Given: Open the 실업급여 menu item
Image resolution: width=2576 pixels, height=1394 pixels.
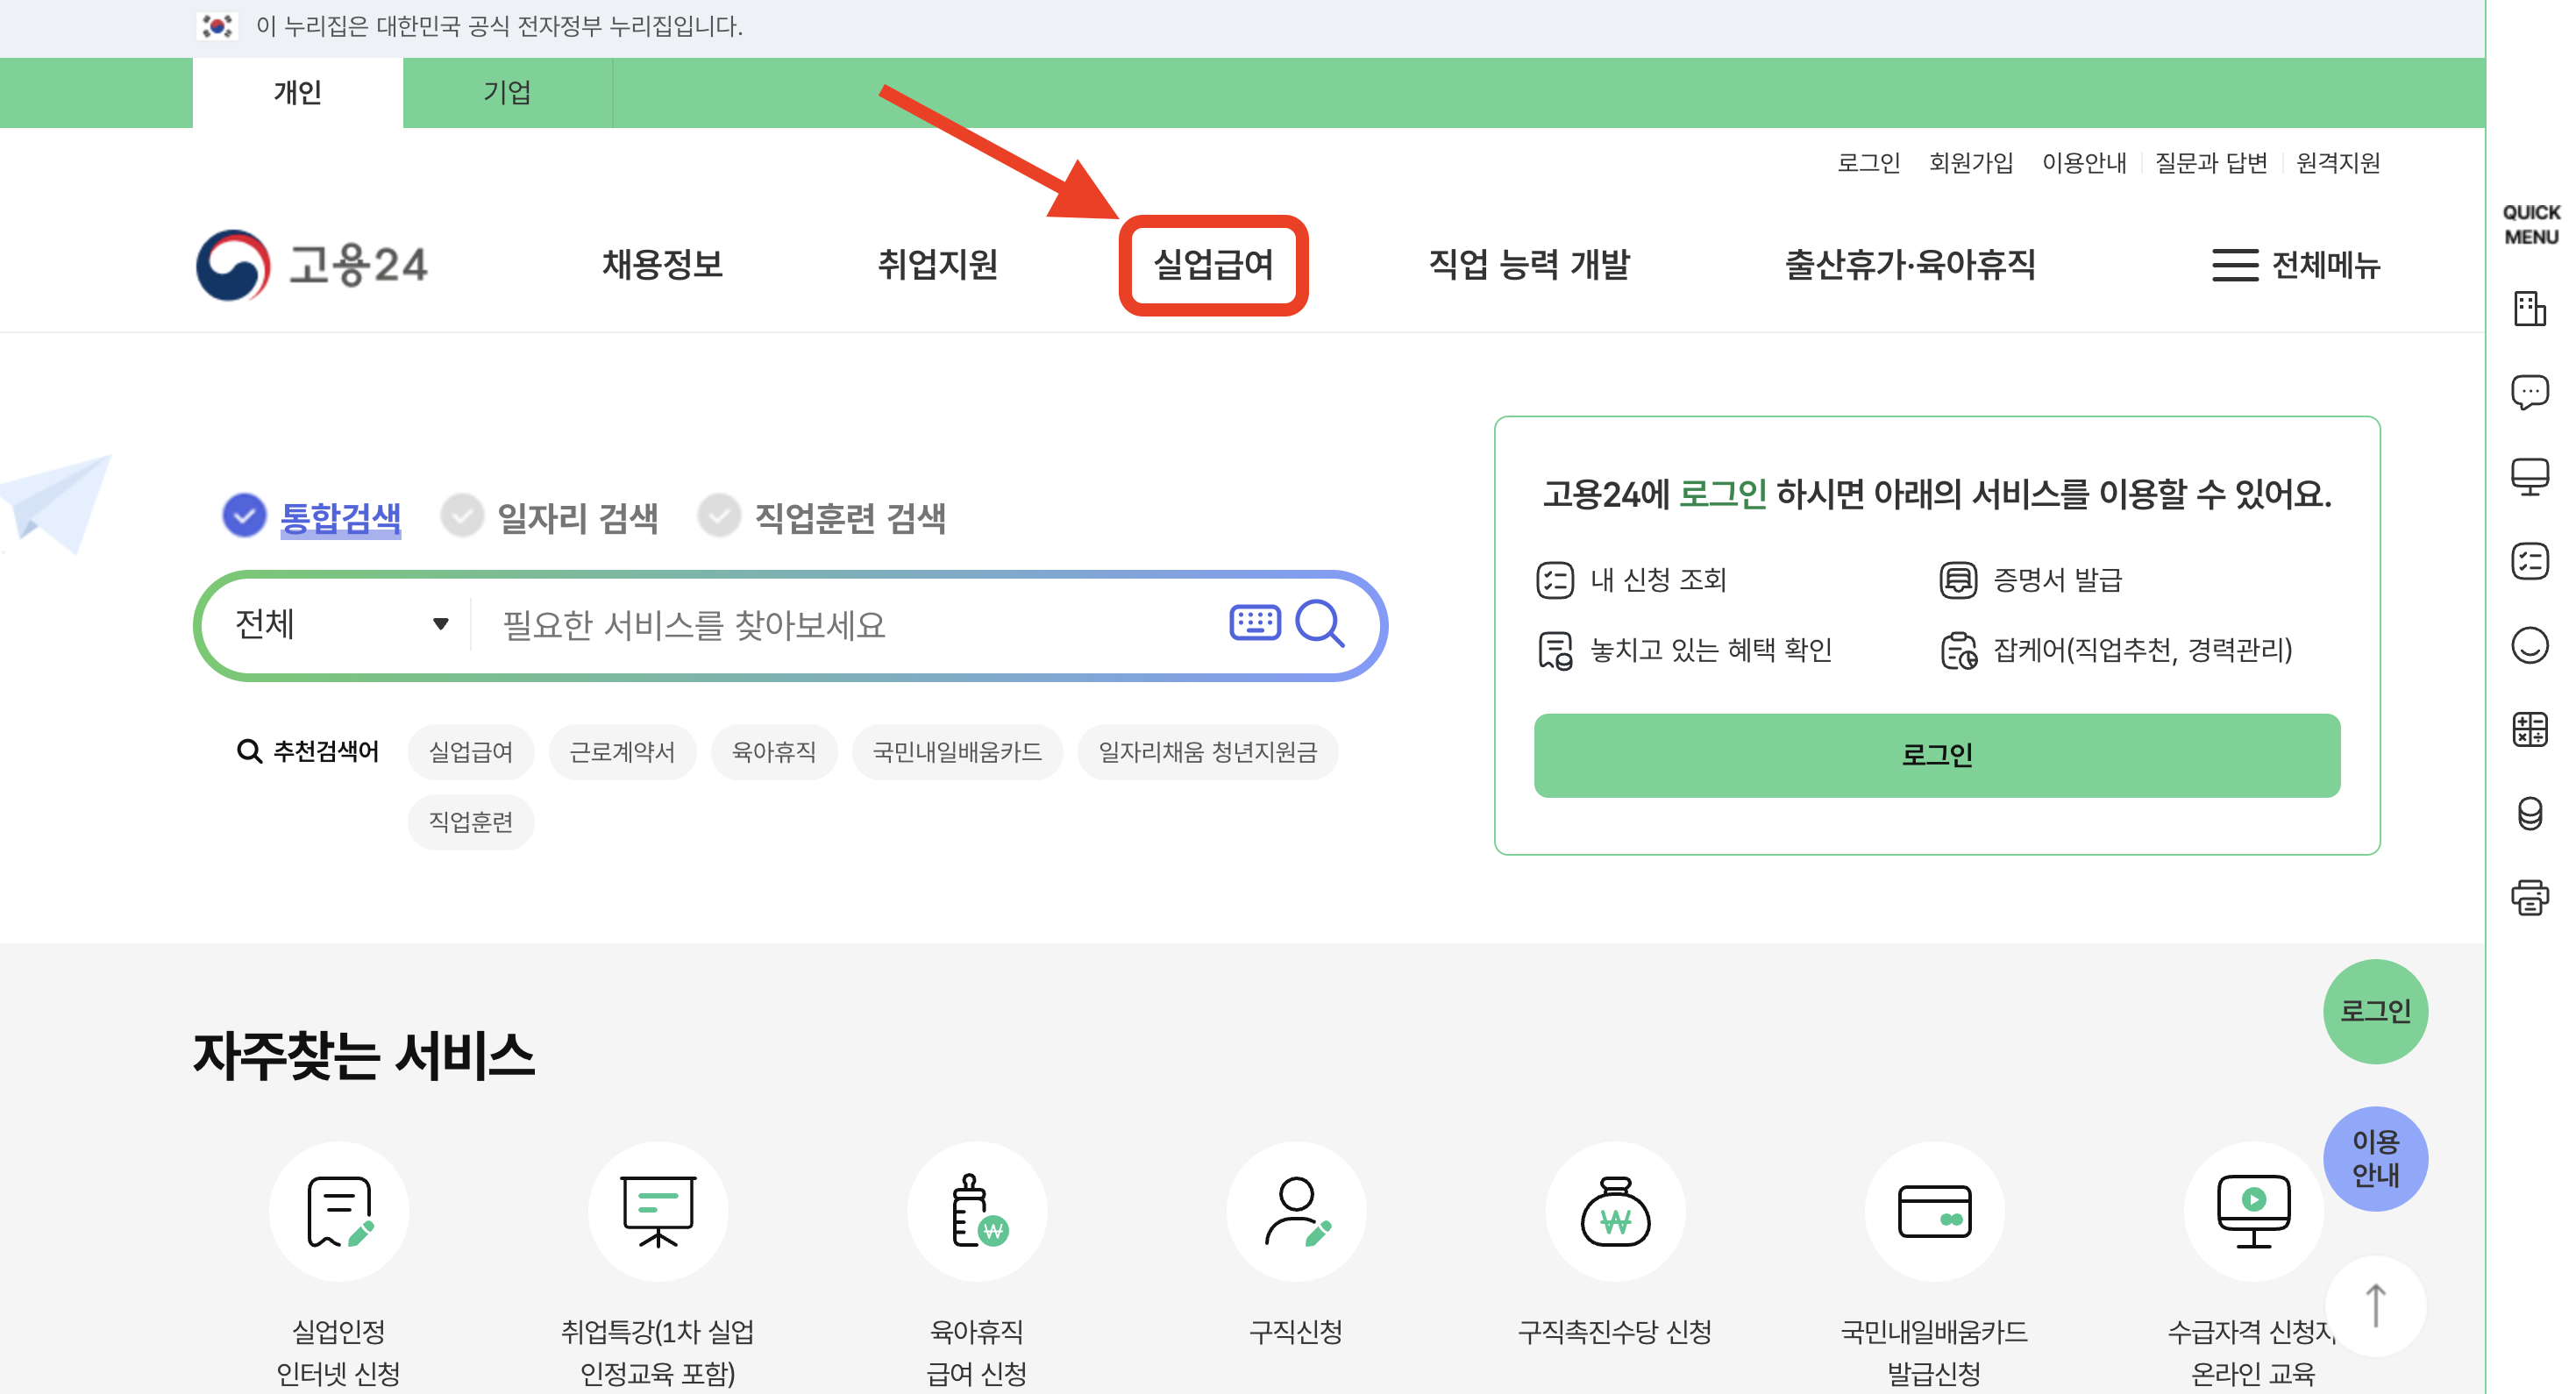Looking at the screenshot, I should coord(1213,265).
